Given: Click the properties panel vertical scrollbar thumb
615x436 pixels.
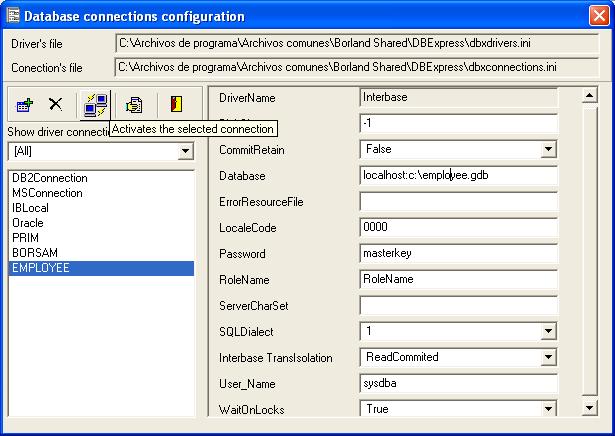Looking at the screenshot, I should tap(590, 251).
